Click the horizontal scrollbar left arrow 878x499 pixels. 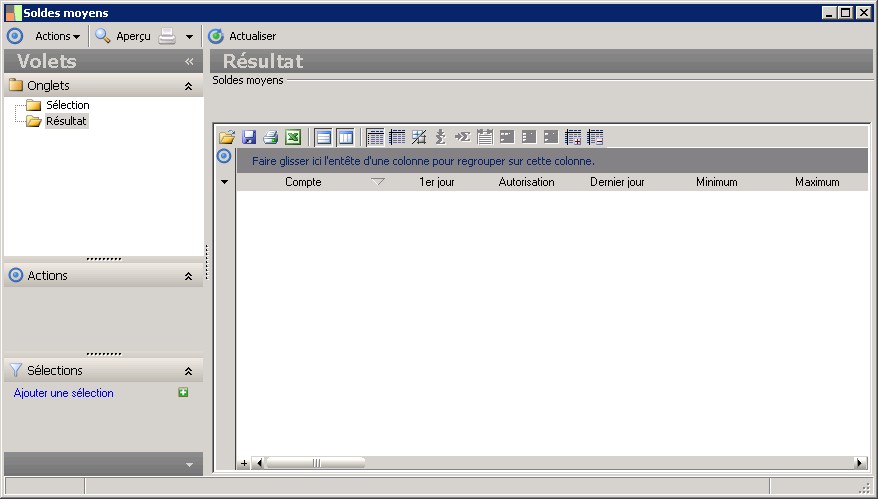point(258,463)
